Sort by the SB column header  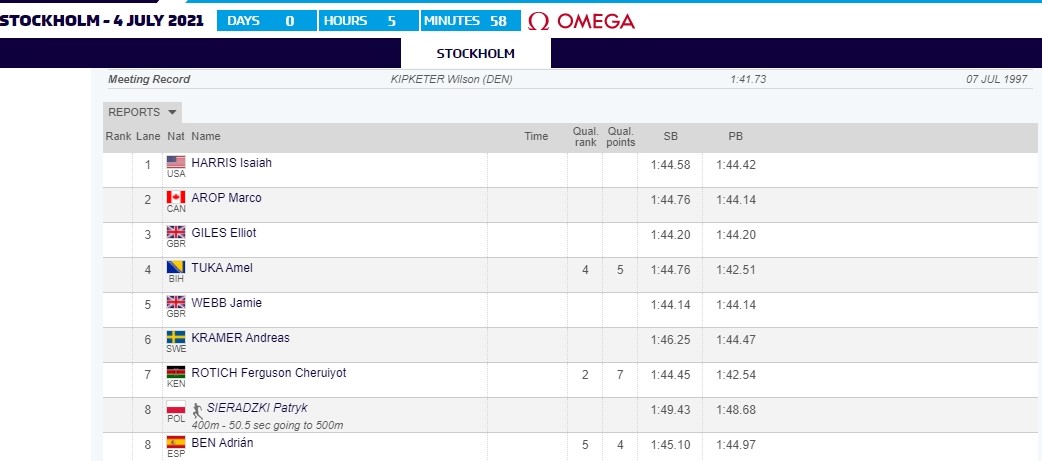tap(671, 137)
